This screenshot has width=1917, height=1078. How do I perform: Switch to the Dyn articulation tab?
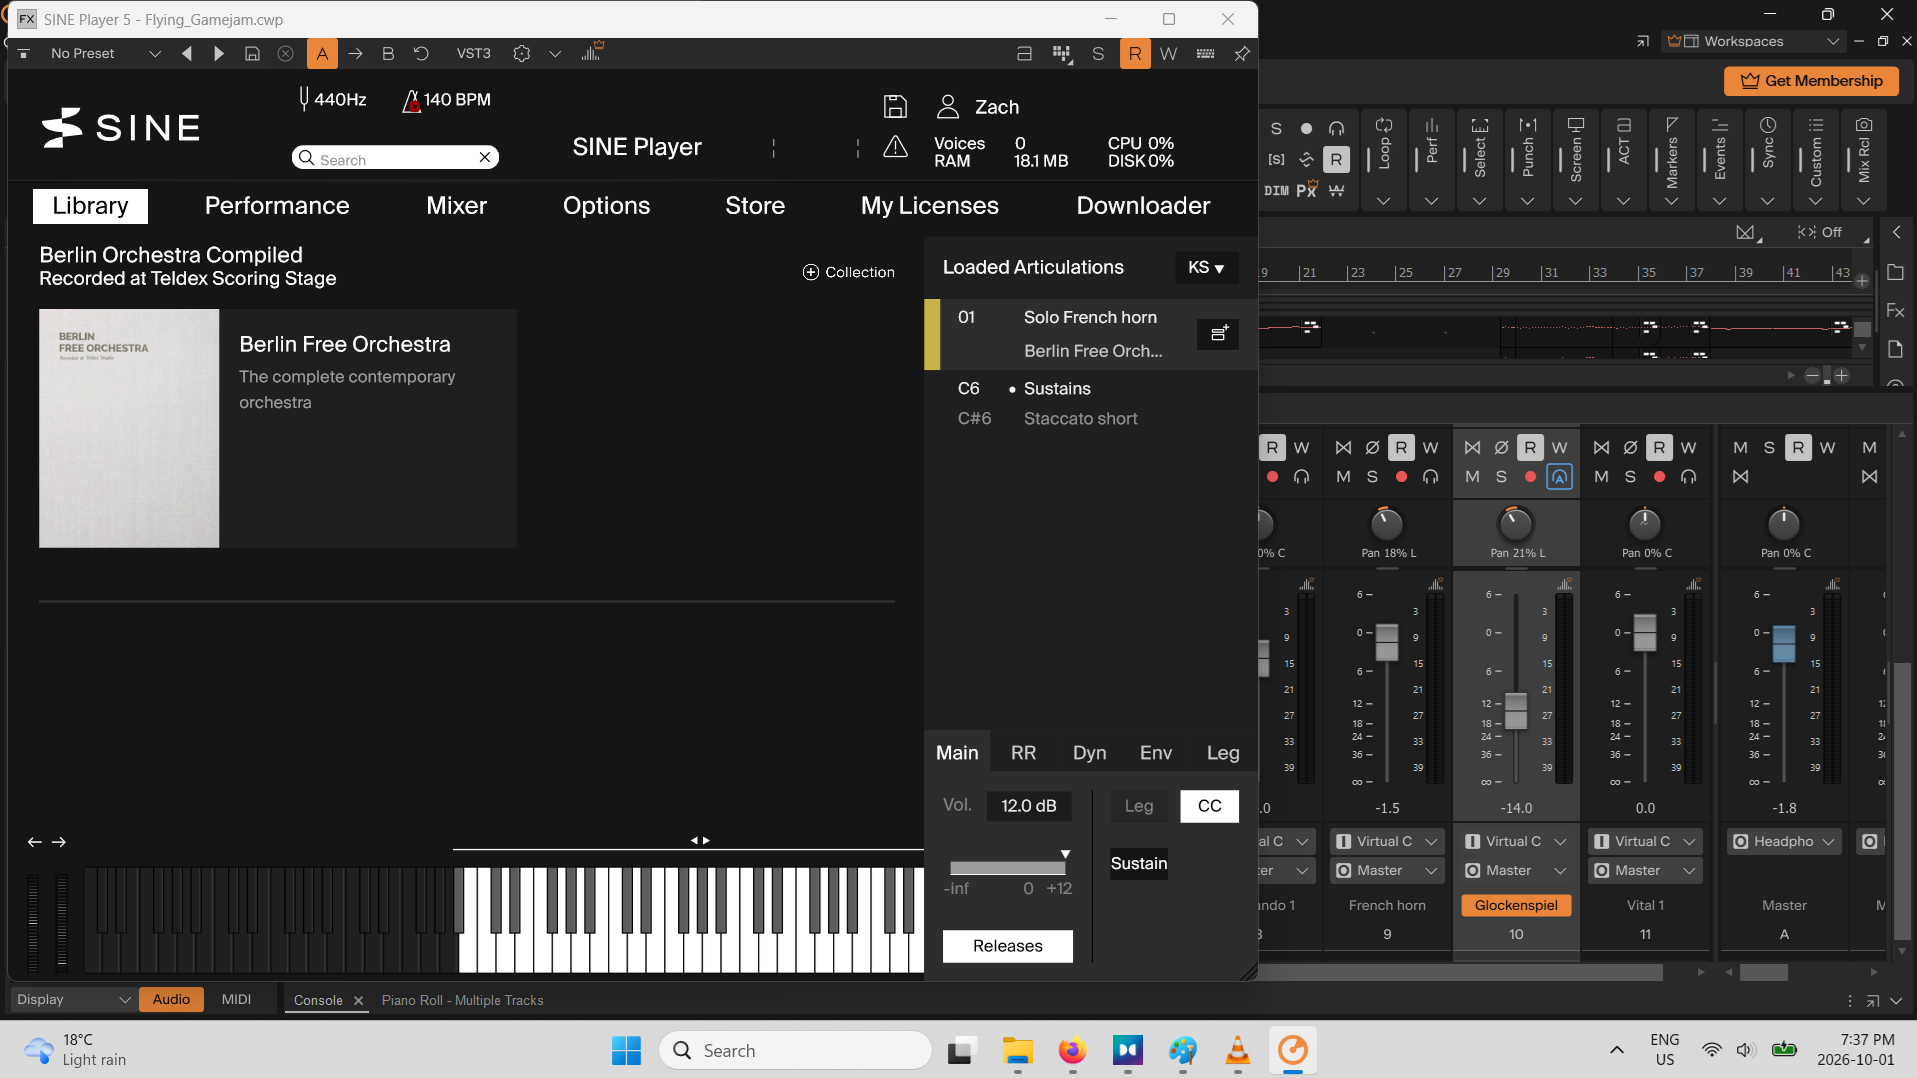pos(1089,753)
